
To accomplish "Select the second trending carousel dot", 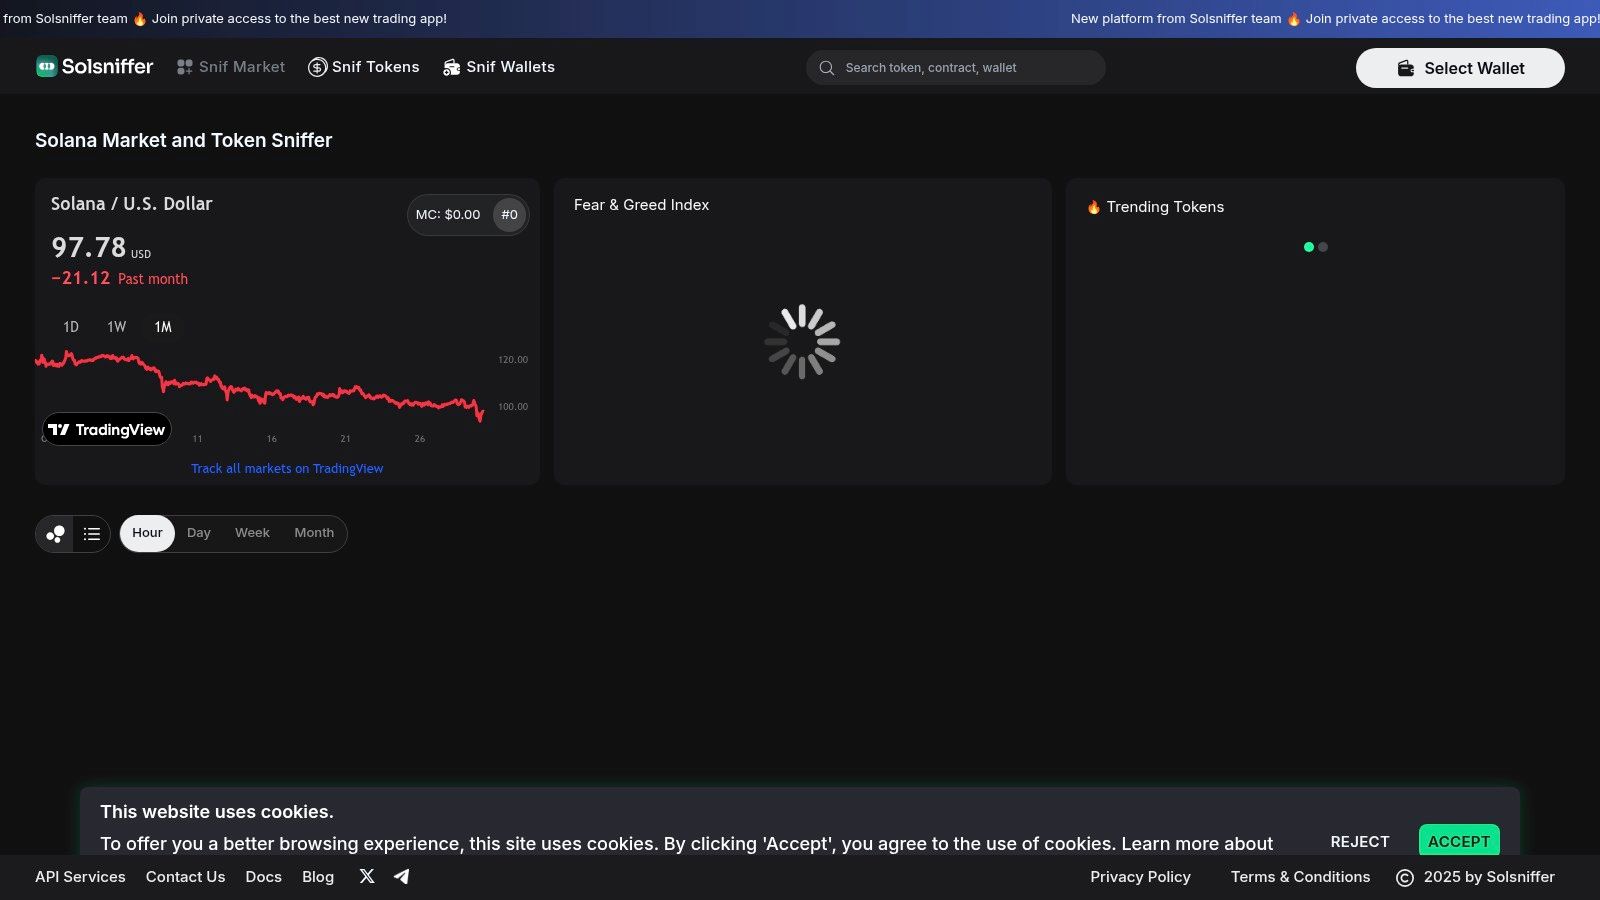I will click(x=1323, y=247).
